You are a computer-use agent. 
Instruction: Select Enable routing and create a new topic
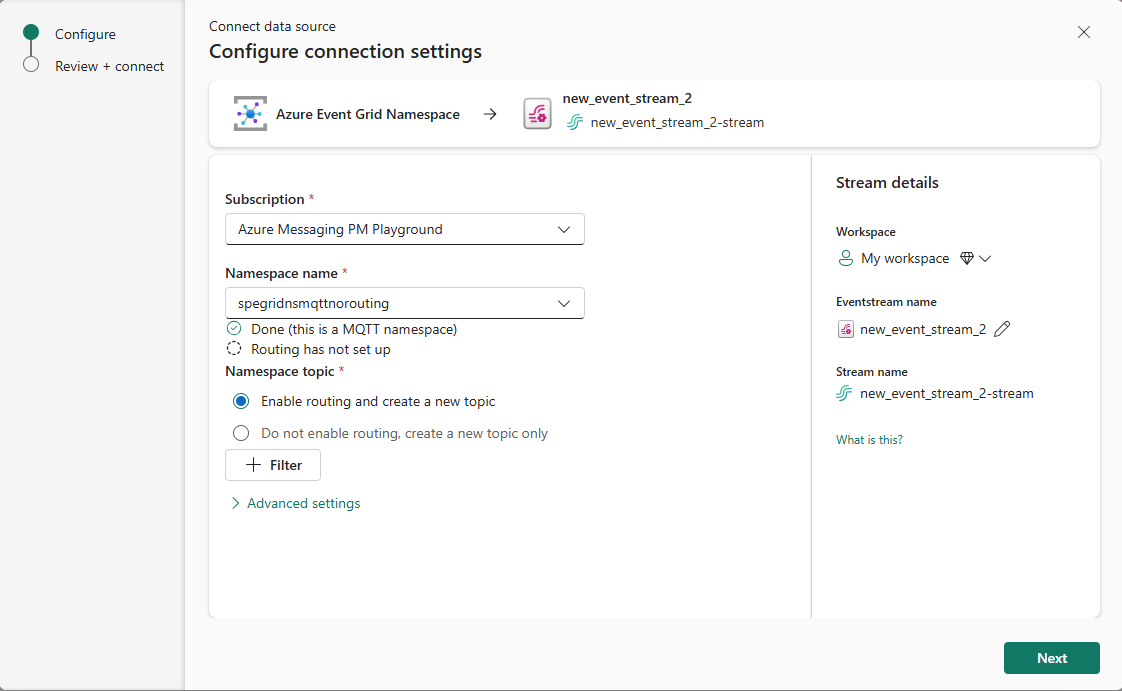click(x=240, y=400)
